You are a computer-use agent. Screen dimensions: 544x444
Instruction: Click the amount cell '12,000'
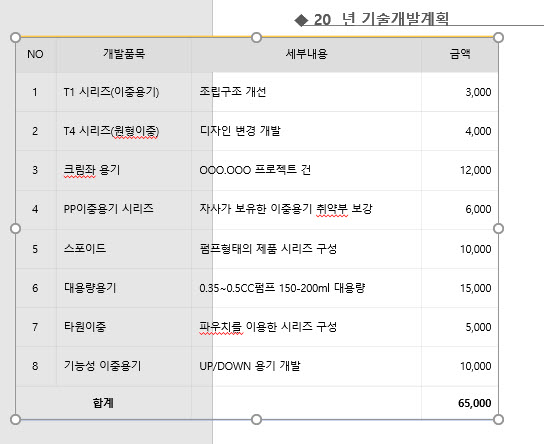point(460,170)
